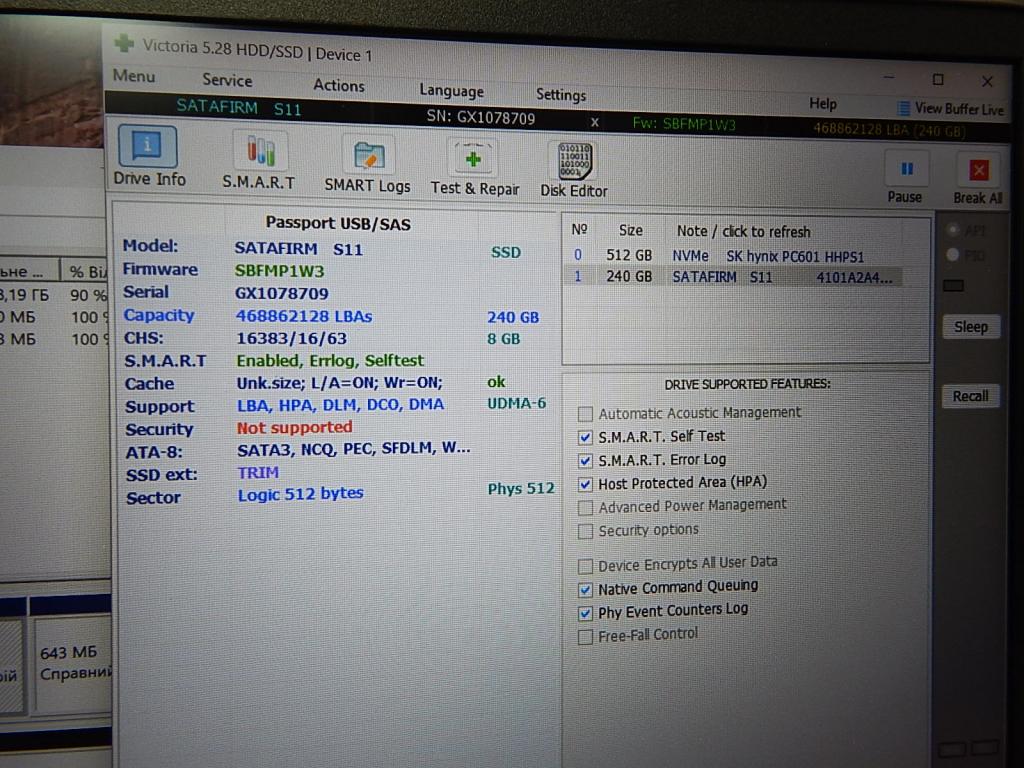This screenshot has width=1024, height=768.
Task: Click the Pause icon button
Action: coord(906,169)
